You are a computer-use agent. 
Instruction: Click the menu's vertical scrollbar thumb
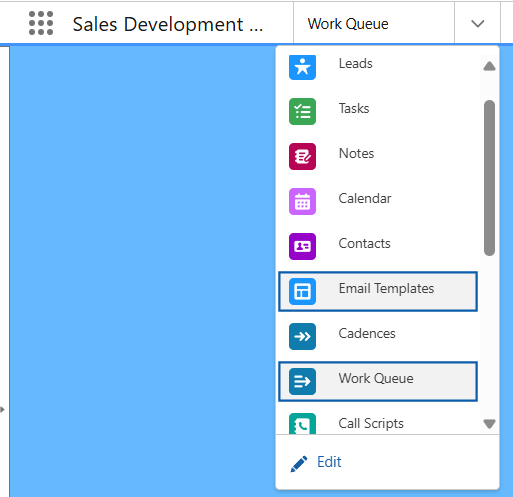(489, 178)
